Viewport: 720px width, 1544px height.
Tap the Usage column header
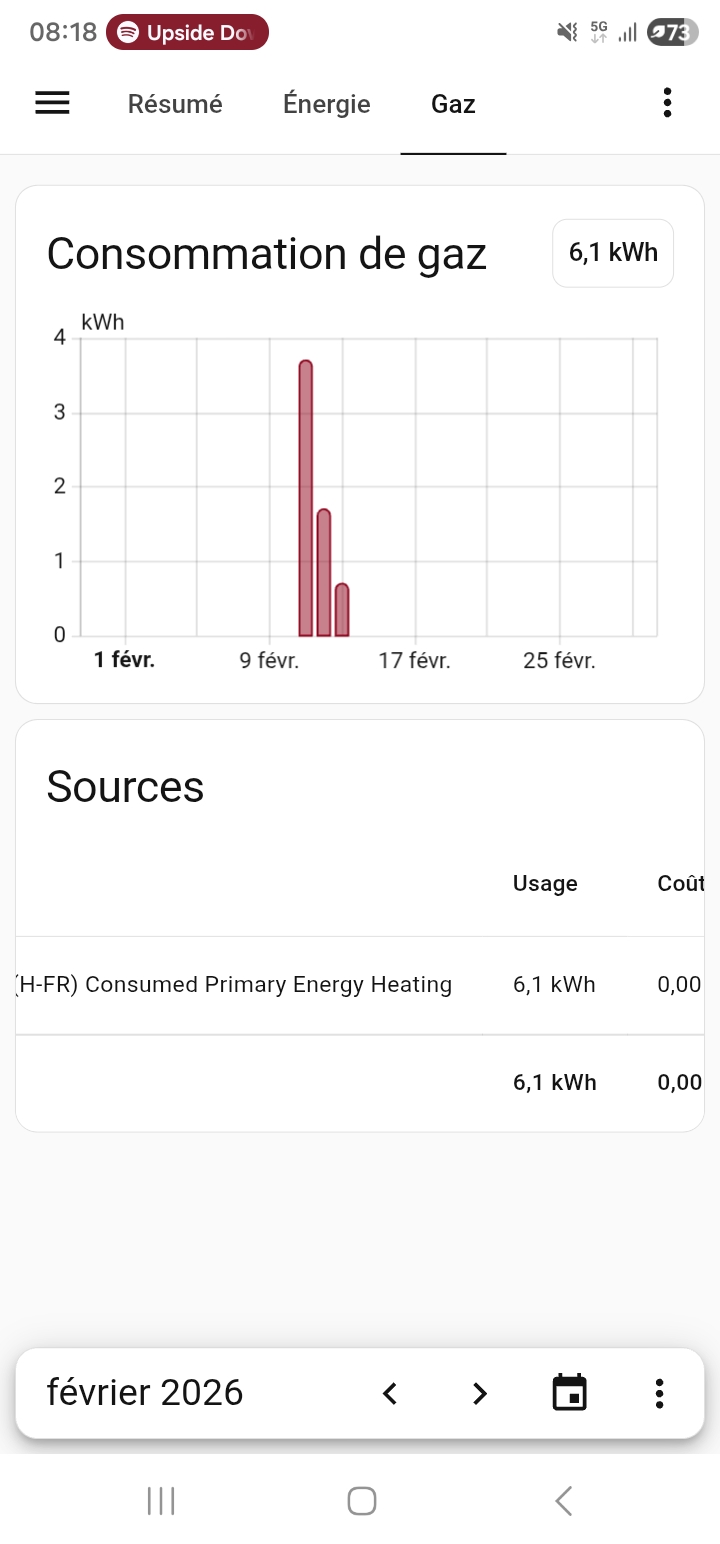(545, 883)
